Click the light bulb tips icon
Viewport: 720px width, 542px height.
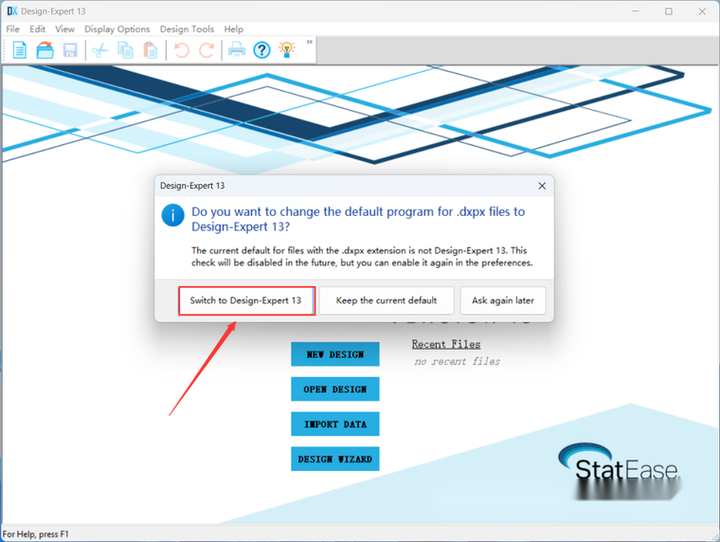tap(287, 49)
